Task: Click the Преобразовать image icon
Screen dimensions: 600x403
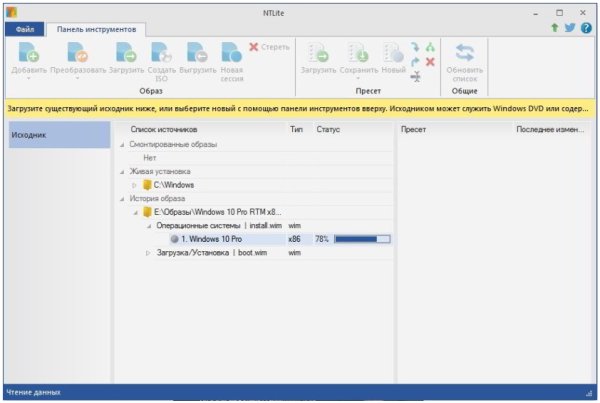Action: tap(78, 52)
